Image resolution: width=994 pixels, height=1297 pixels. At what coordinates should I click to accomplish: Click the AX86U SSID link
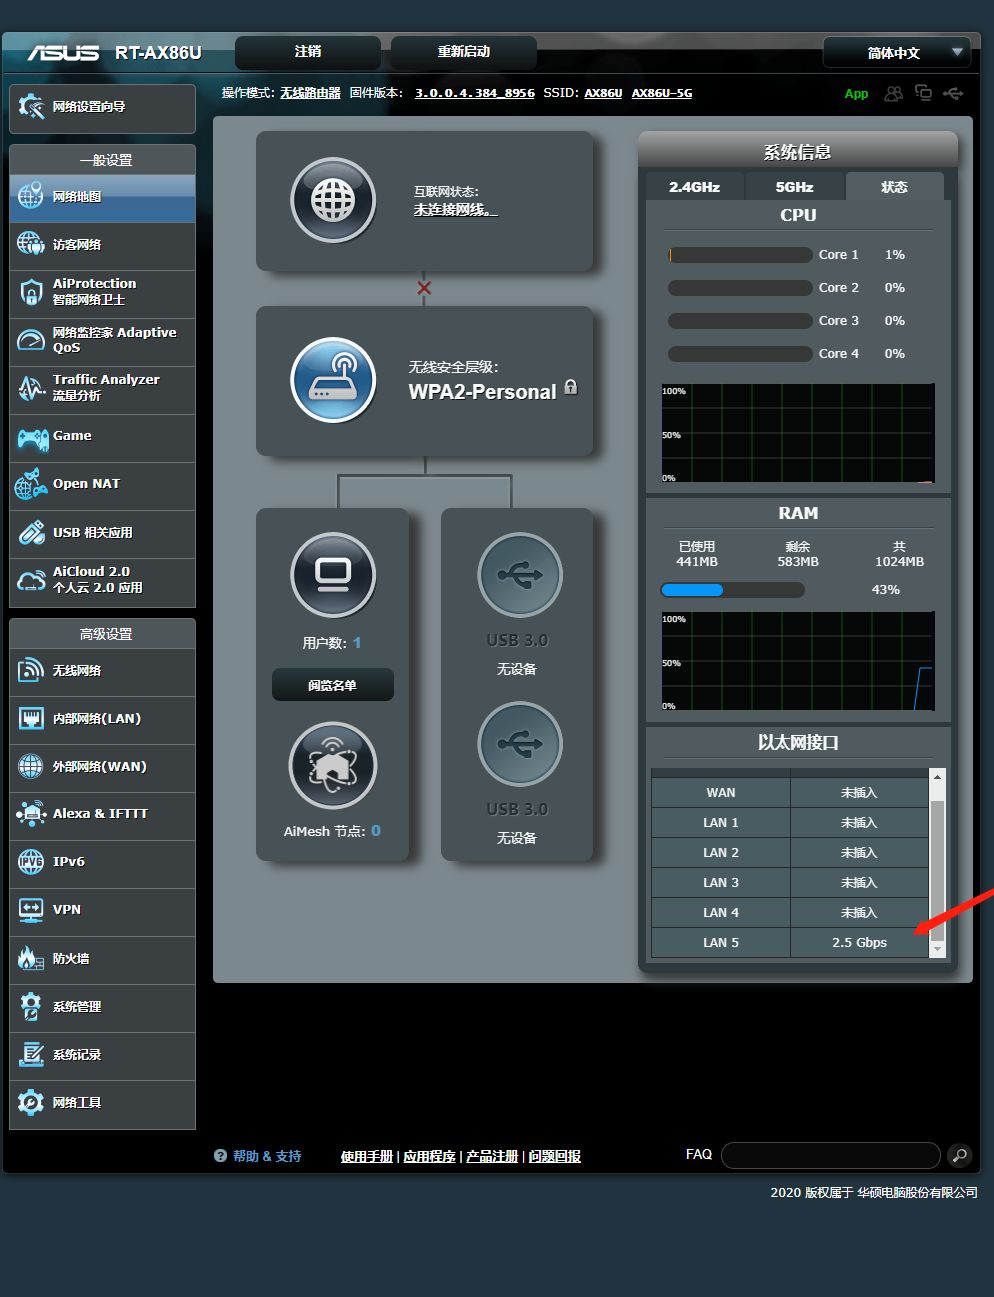coord(603,93)
